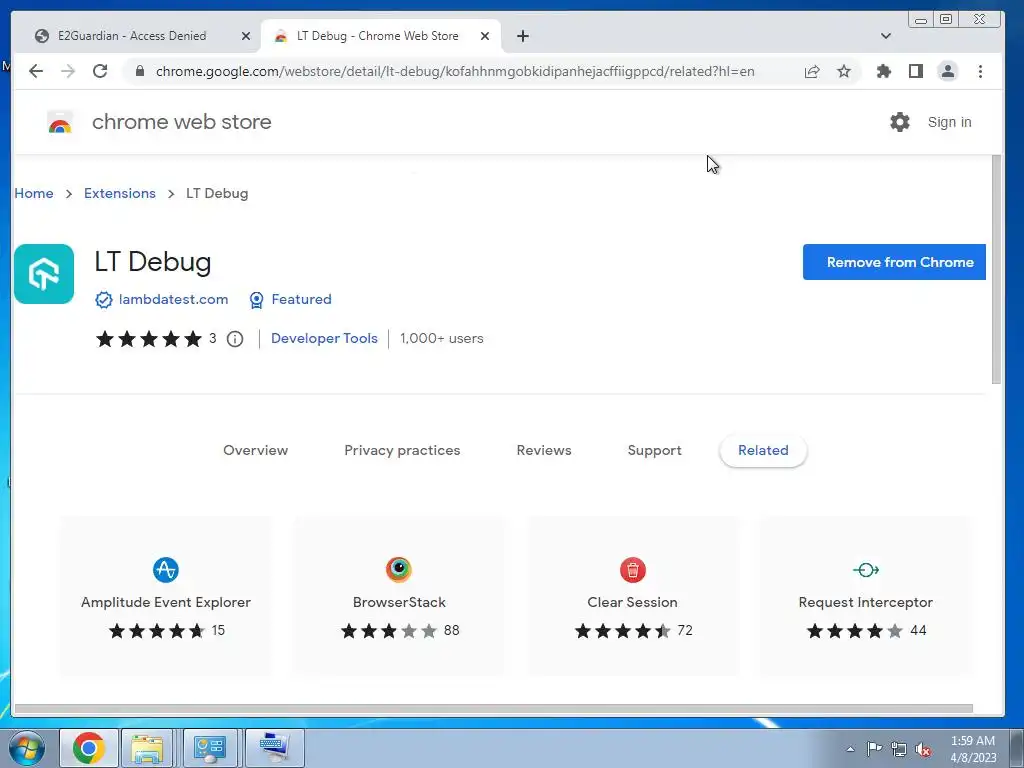Screen dimensions: 1024x768
Task: Click the Action Center flag icon
Action: [x=874, y=749]
